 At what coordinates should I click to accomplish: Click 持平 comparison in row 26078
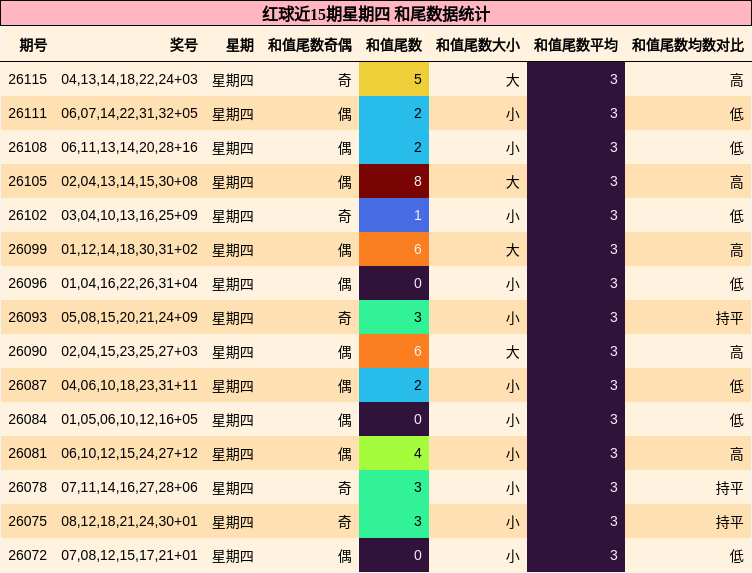click(x=729, y=488)
